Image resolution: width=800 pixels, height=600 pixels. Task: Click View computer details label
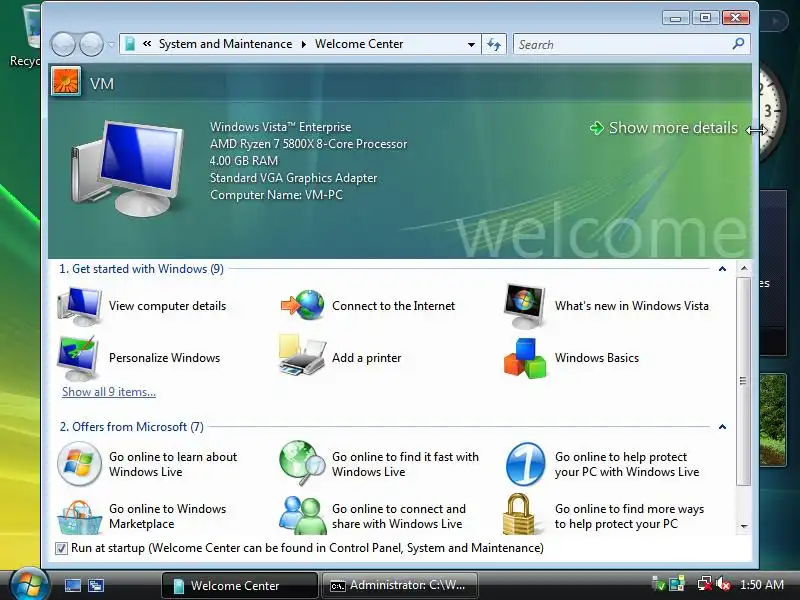167,306
